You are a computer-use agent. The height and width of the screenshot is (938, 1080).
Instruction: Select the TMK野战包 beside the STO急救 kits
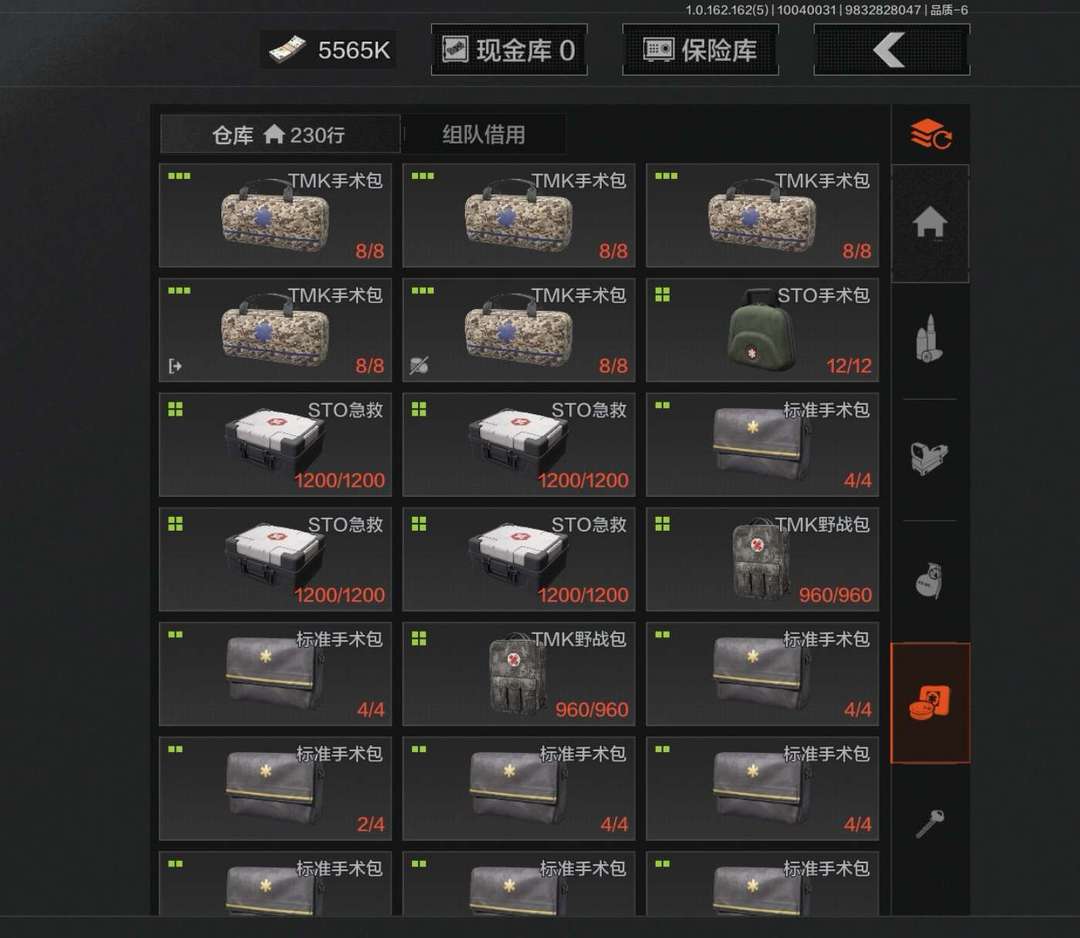[762, 559]
